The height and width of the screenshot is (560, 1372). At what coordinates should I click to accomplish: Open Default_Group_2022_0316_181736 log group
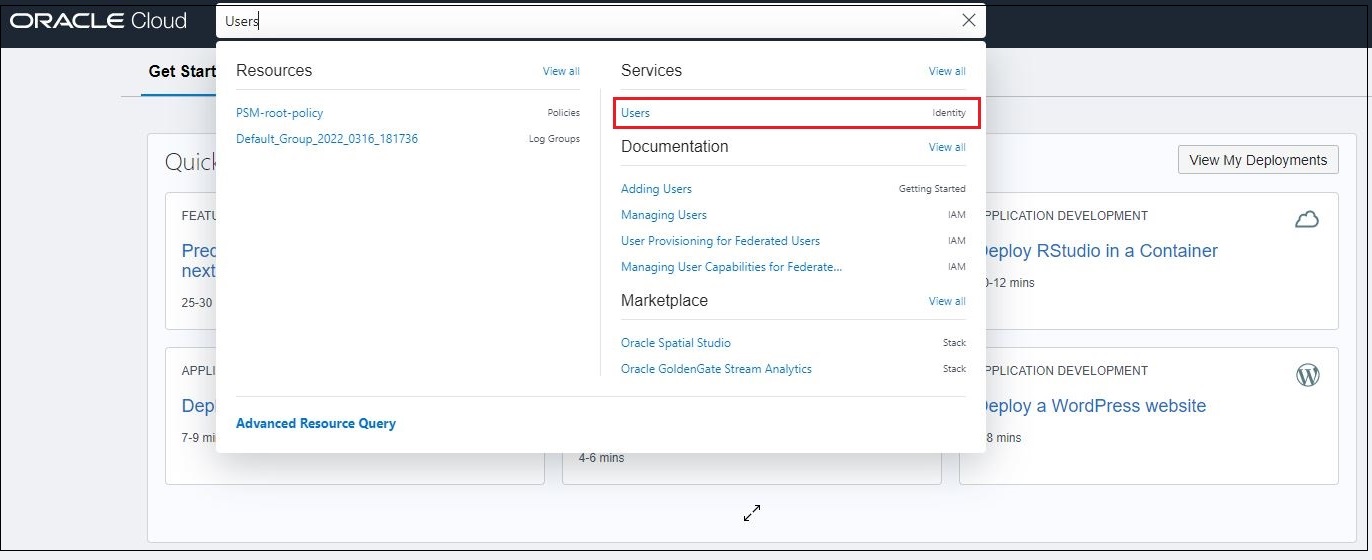[x=327, y=139]
